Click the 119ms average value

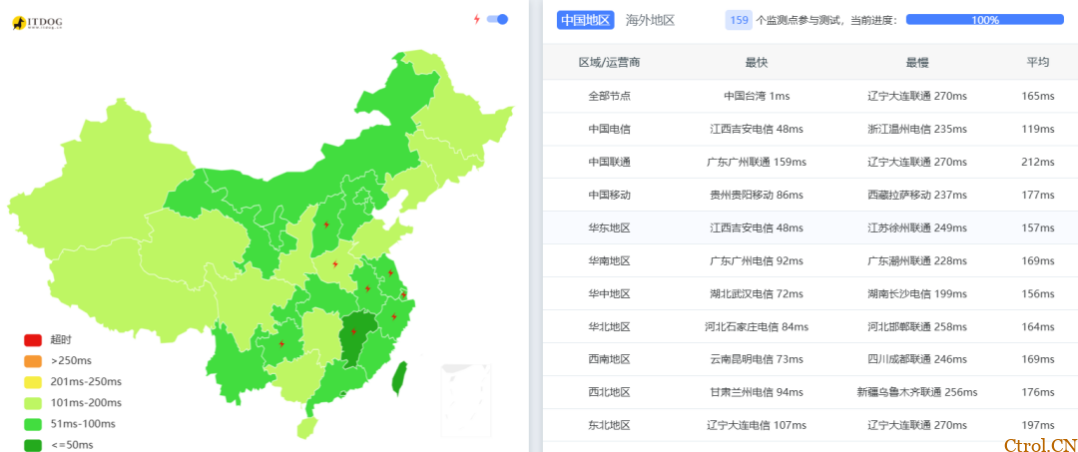click(x=1037, y=129)
